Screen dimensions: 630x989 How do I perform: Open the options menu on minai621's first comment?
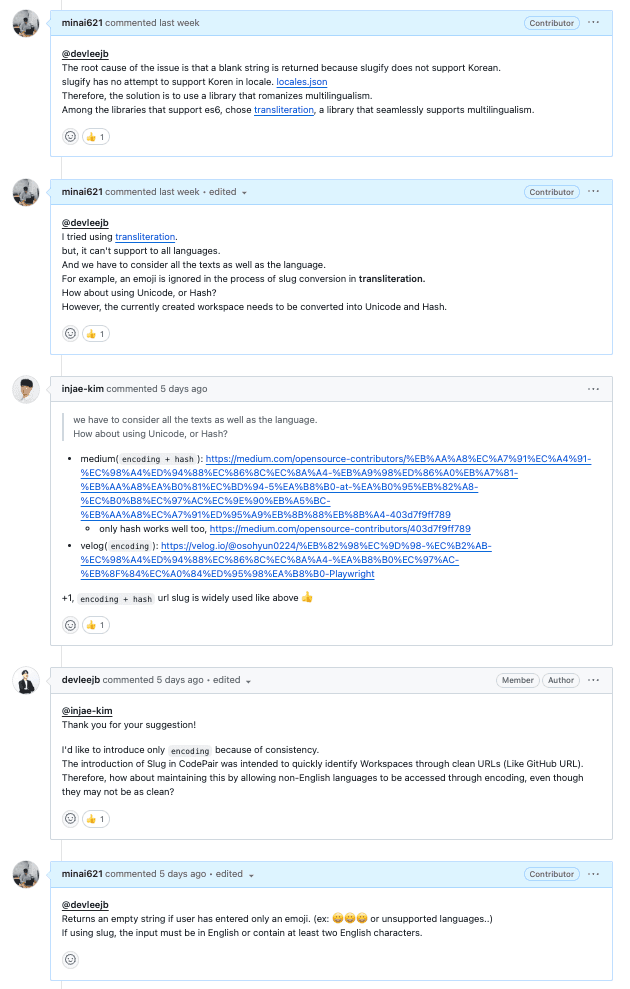pos(595,22)
